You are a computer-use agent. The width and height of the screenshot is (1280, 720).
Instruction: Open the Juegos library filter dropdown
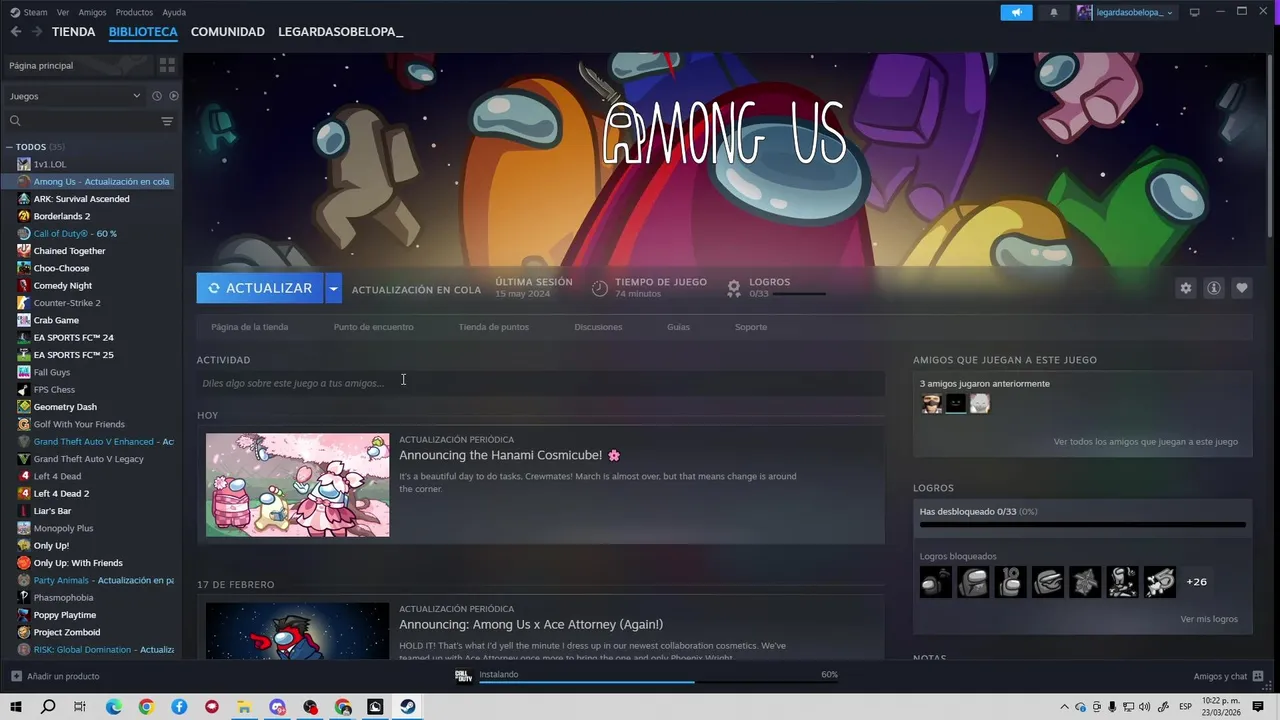point(75,96)
